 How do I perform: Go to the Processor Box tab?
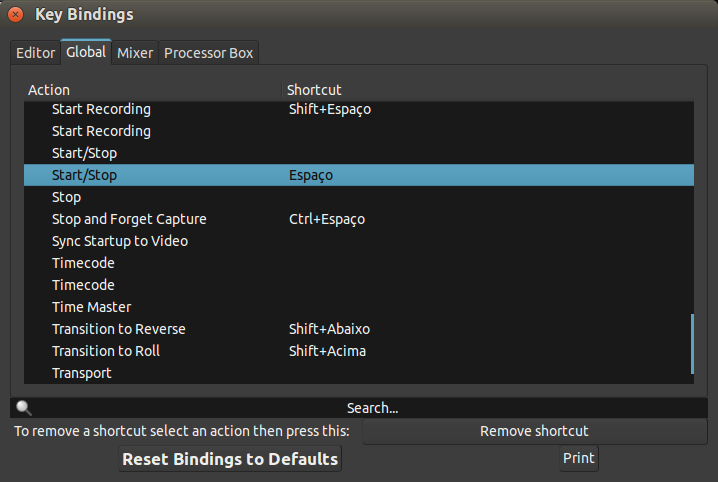[x=209, y=53]
